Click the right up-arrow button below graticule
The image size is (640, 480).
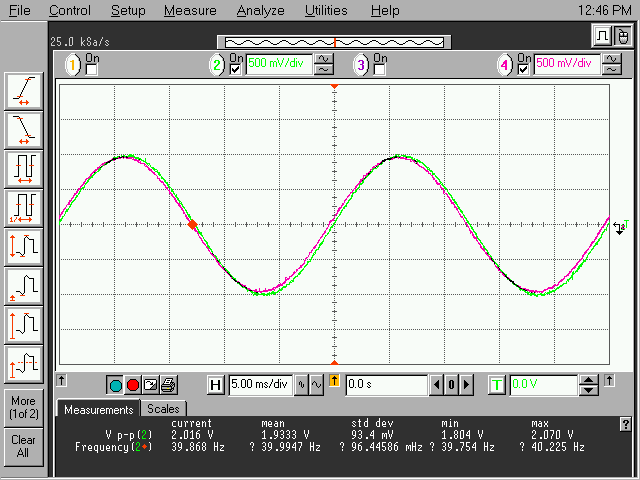coord(609,380)
